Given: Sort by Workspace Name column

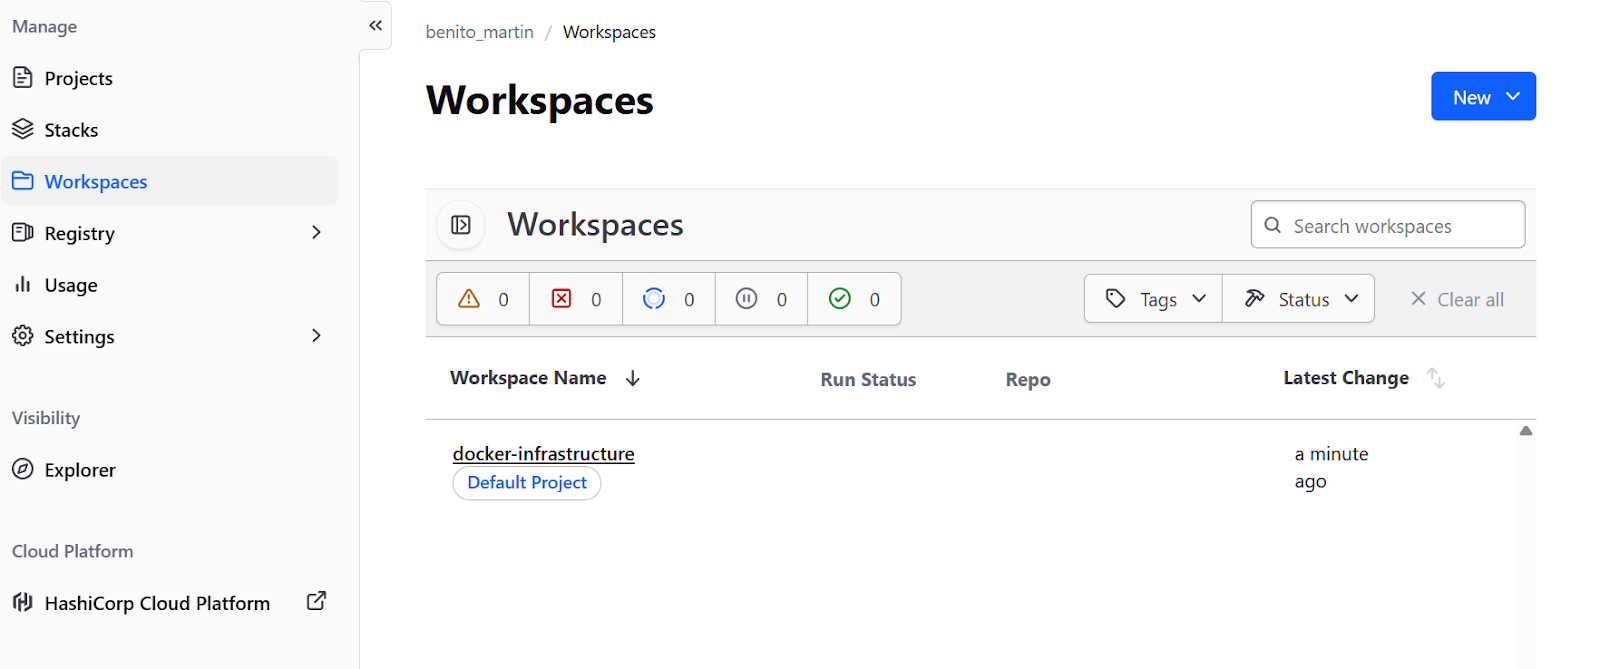Looking at the screenshot, I should pos(528,378).
